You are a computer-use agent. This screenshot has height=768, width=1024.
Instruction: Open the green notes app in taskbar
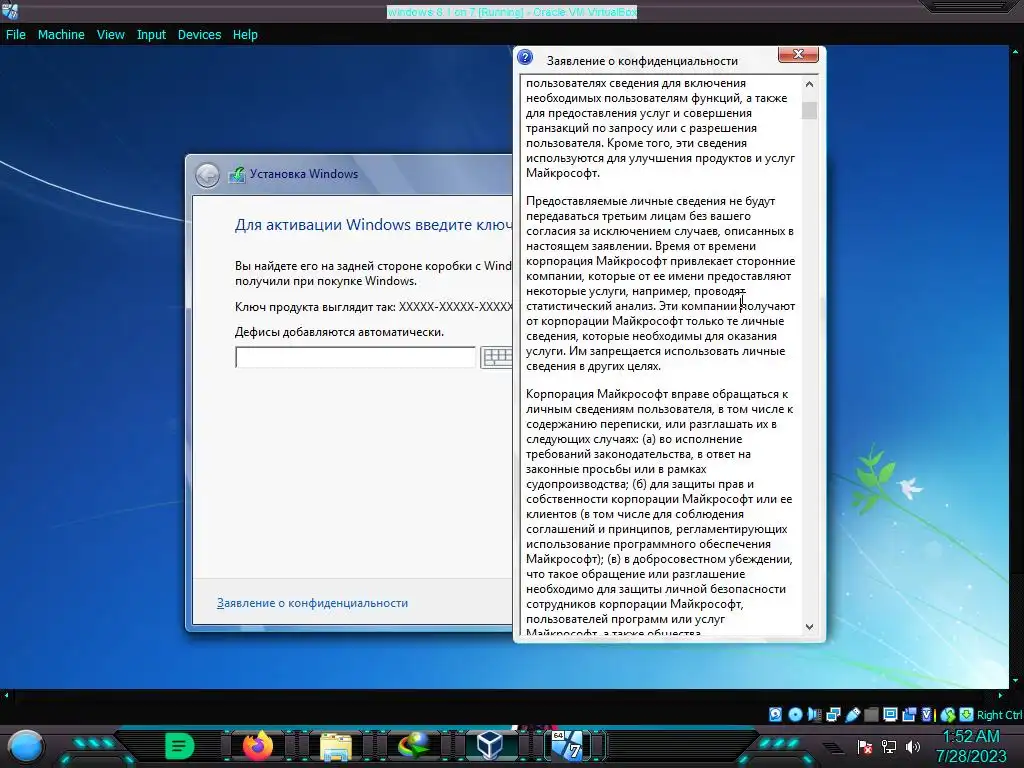(x=180, y=745)
